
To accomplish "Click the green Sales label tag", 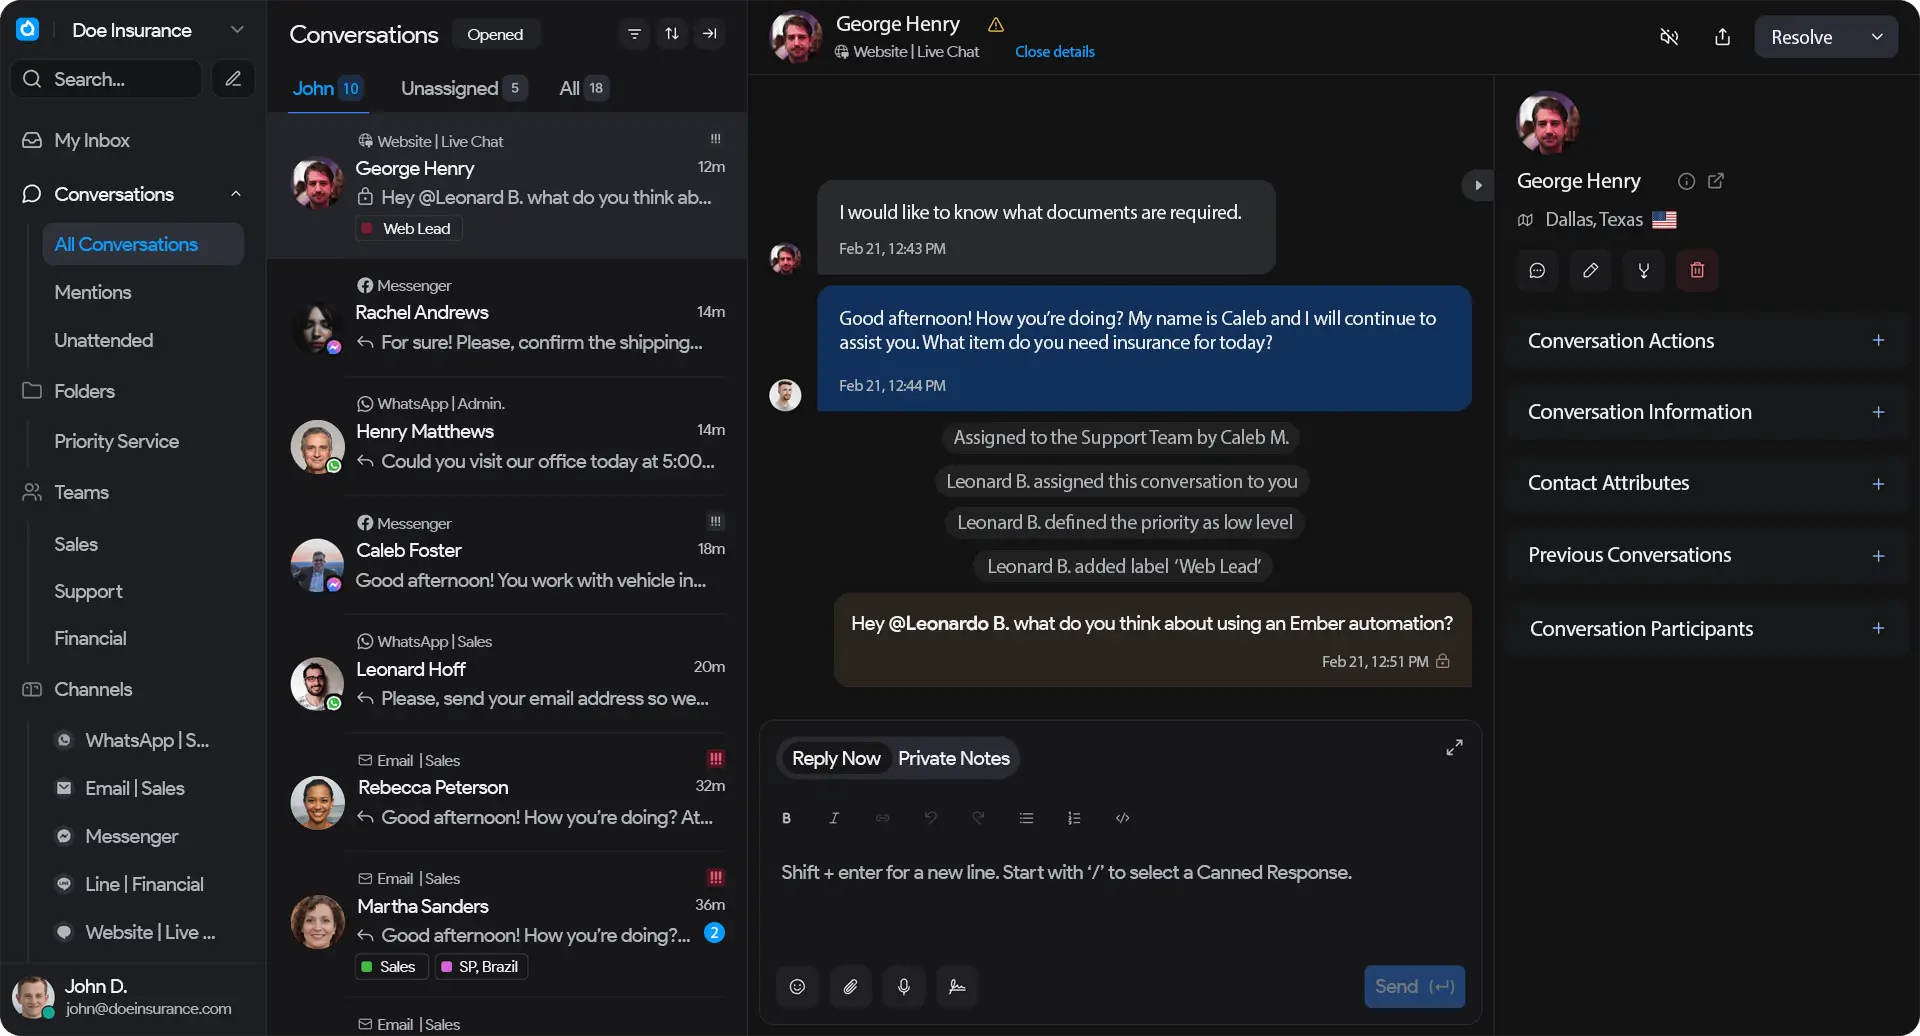I will coord(390,967).
